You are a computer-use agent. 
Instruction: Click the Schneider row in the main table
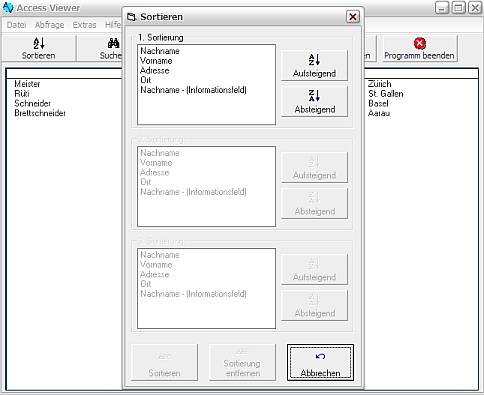tap(32, 103)
